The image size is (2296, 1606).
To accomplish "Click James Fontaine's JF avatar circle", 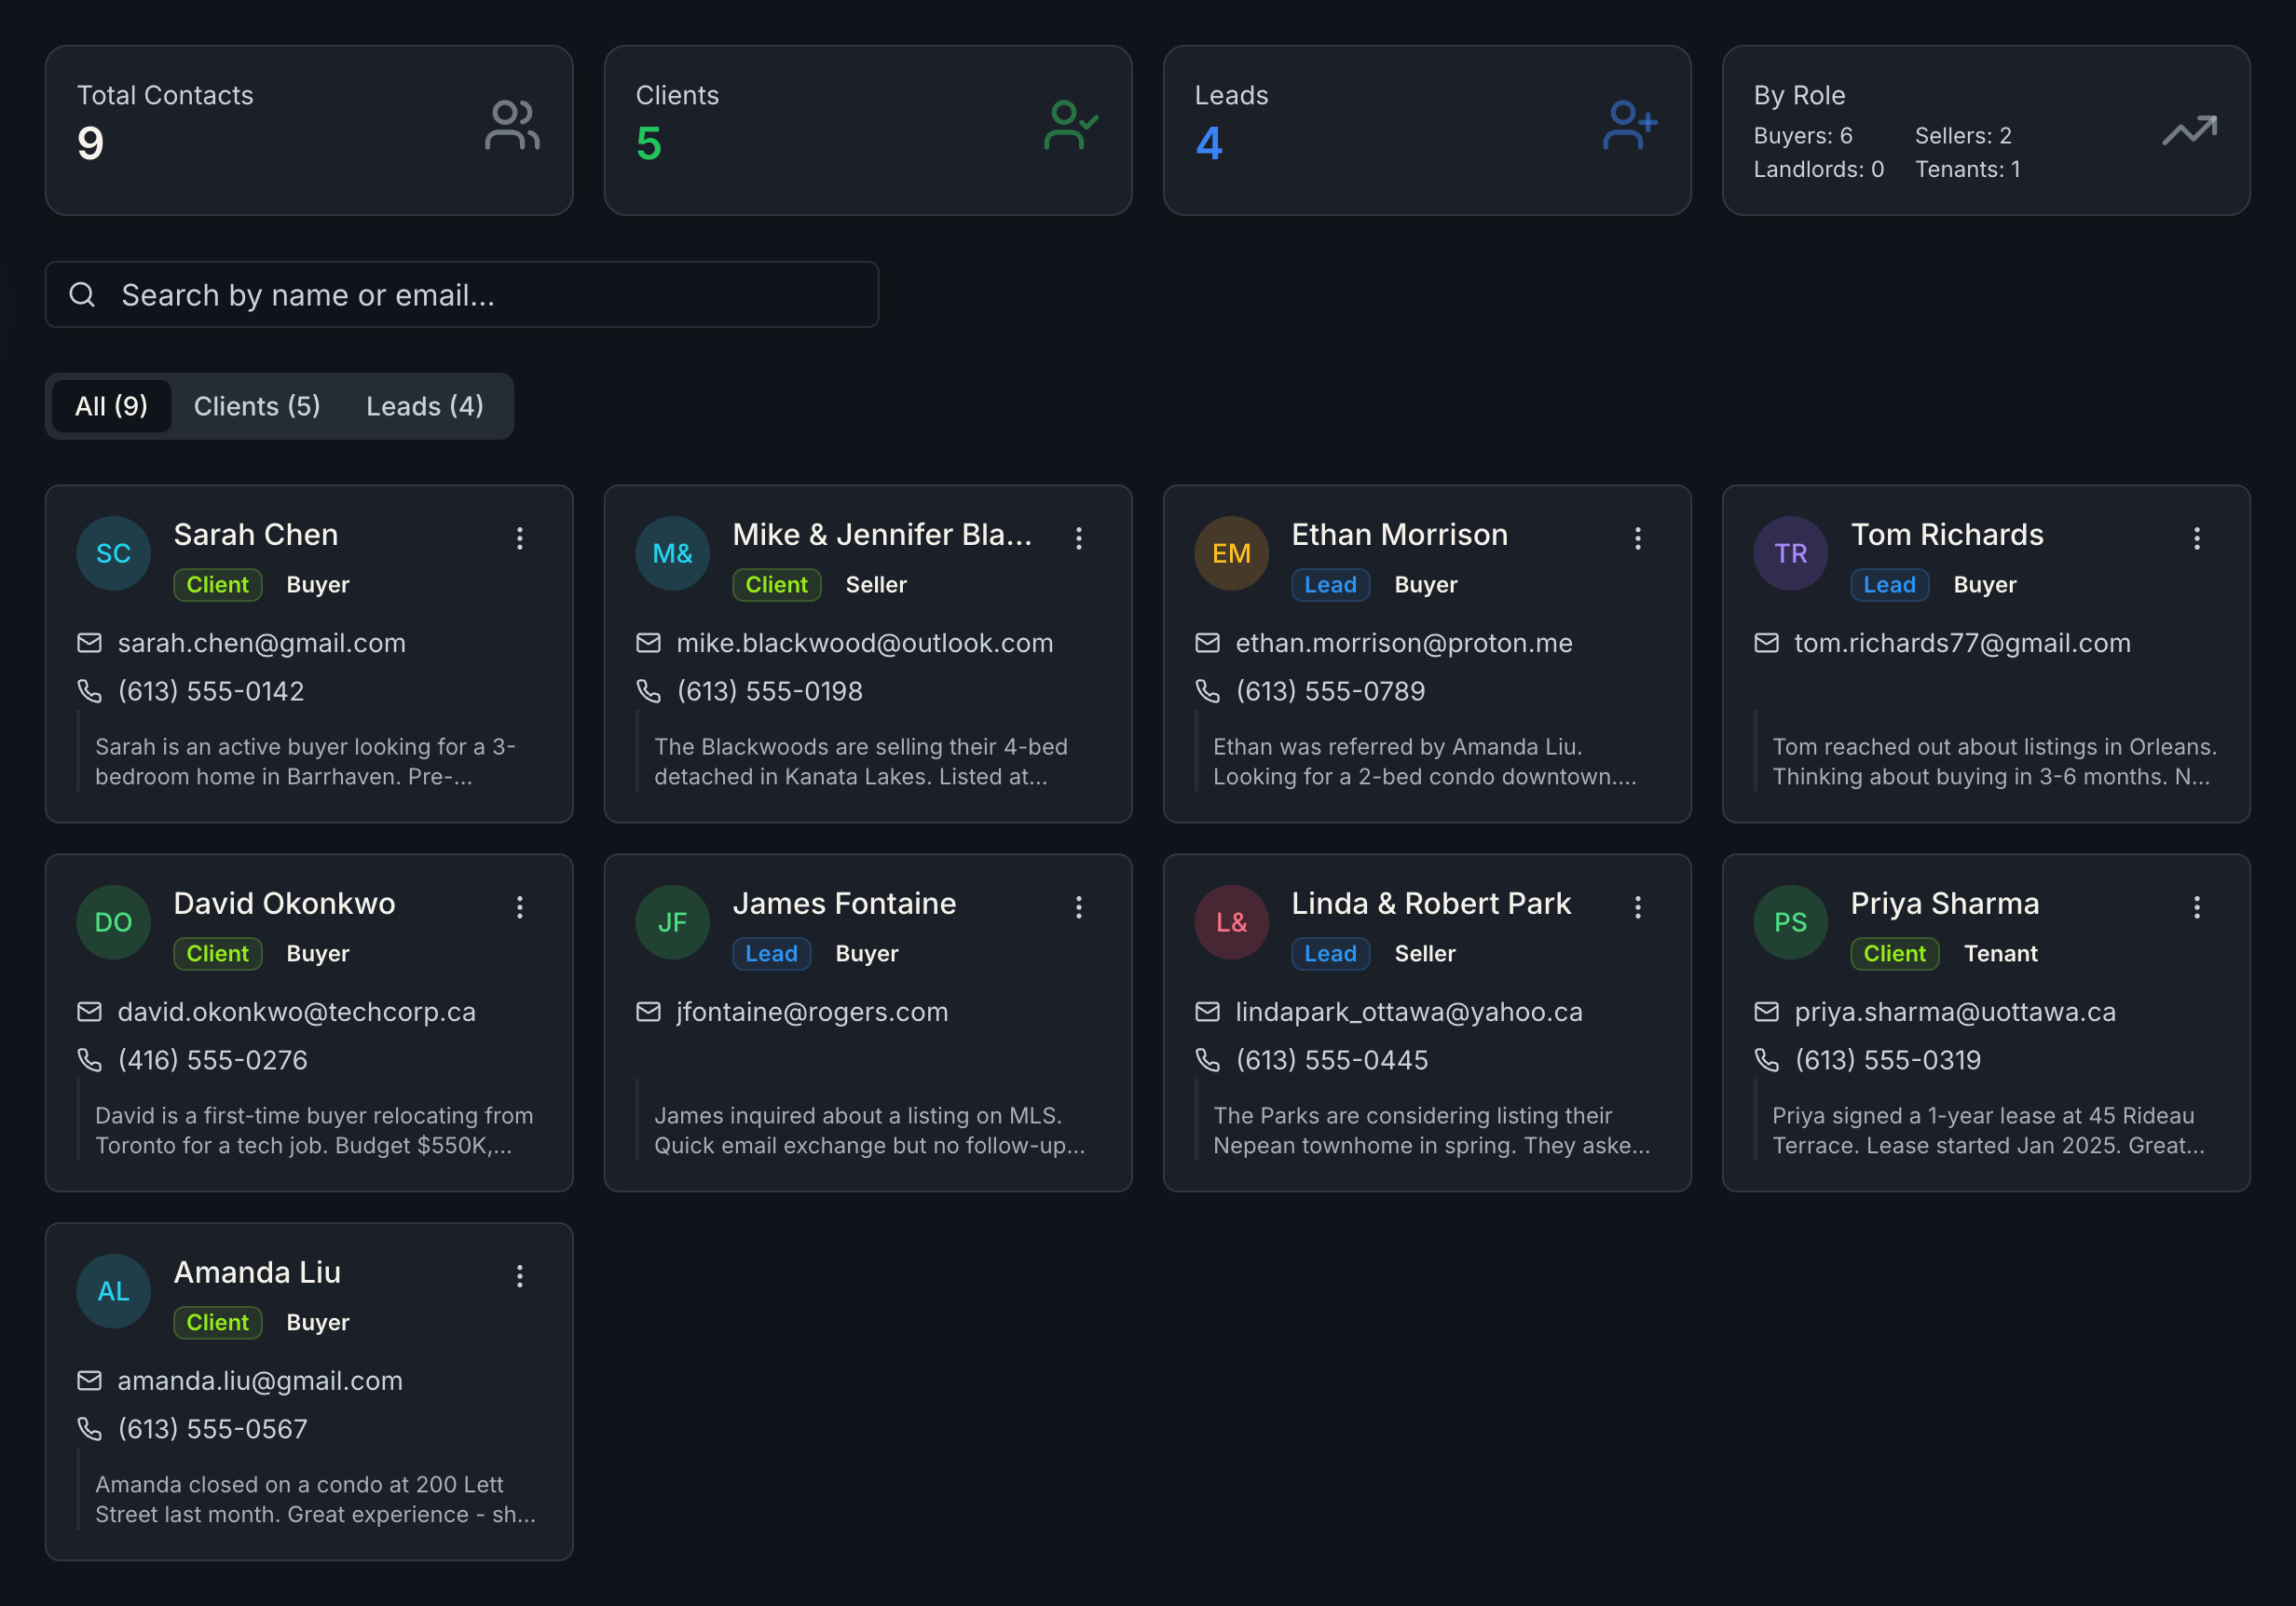I will (x=671, y=922).
